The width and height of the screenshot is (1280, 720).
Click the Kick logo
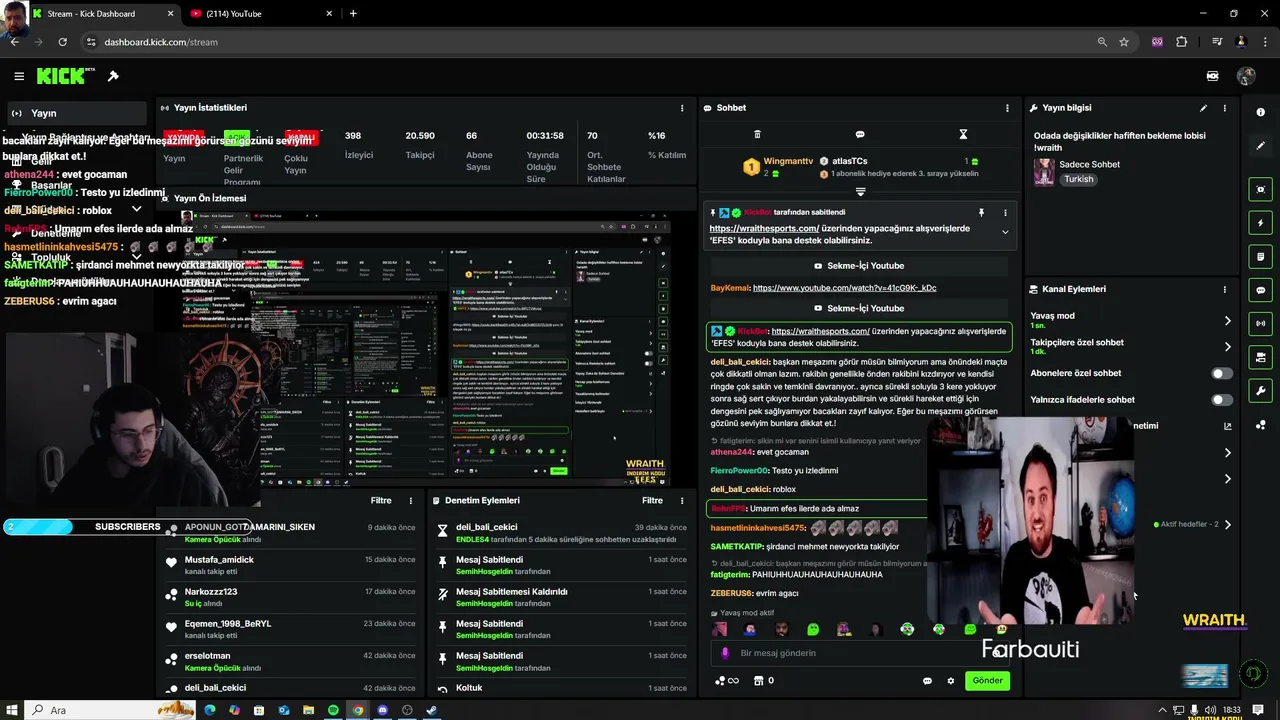(65, 76)
